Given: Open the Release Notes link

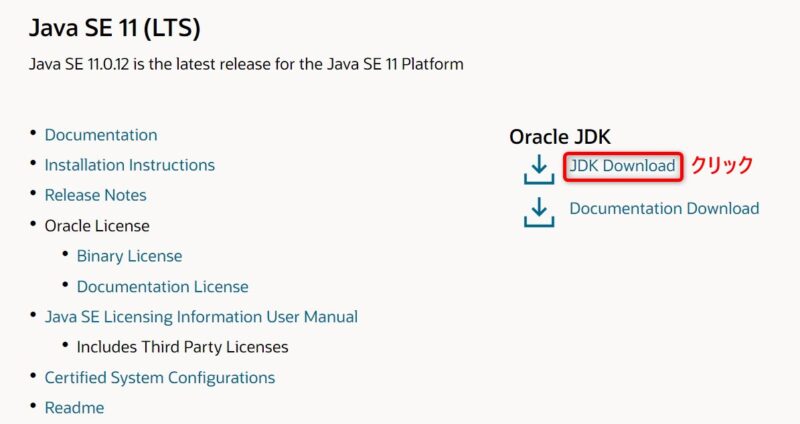Looking at the screenshot, I should click(95, 195).
